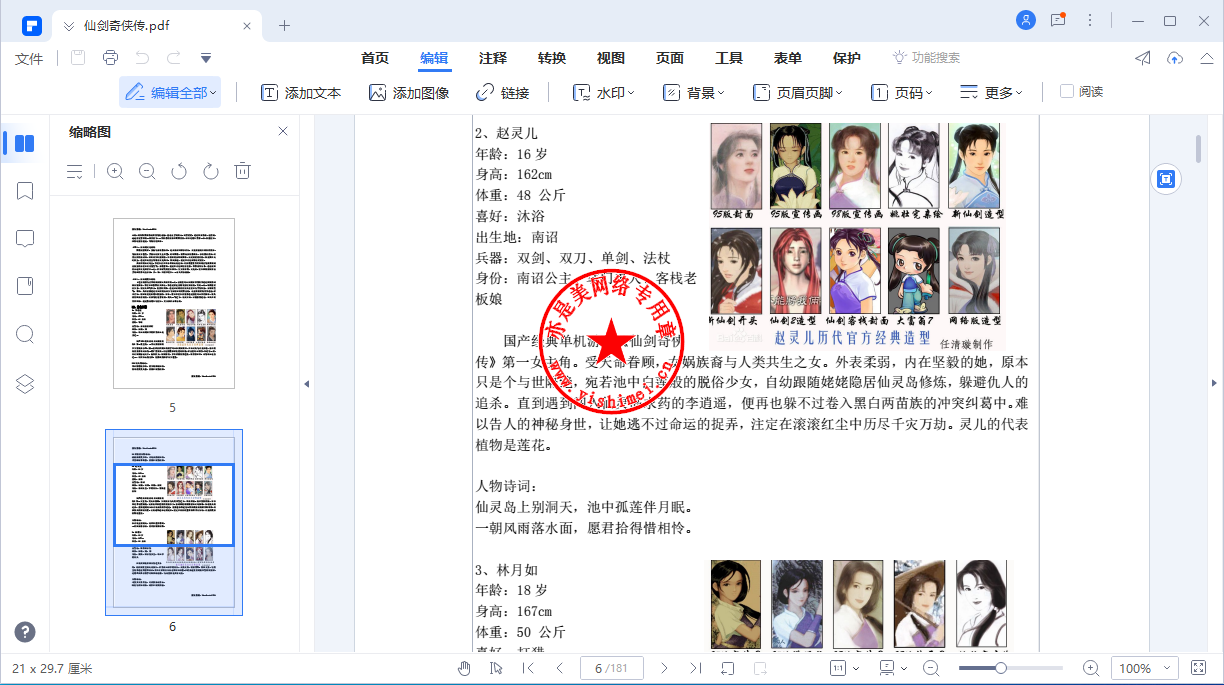Click the 链接 link button

pyautogui.click(x=502, y=93)
